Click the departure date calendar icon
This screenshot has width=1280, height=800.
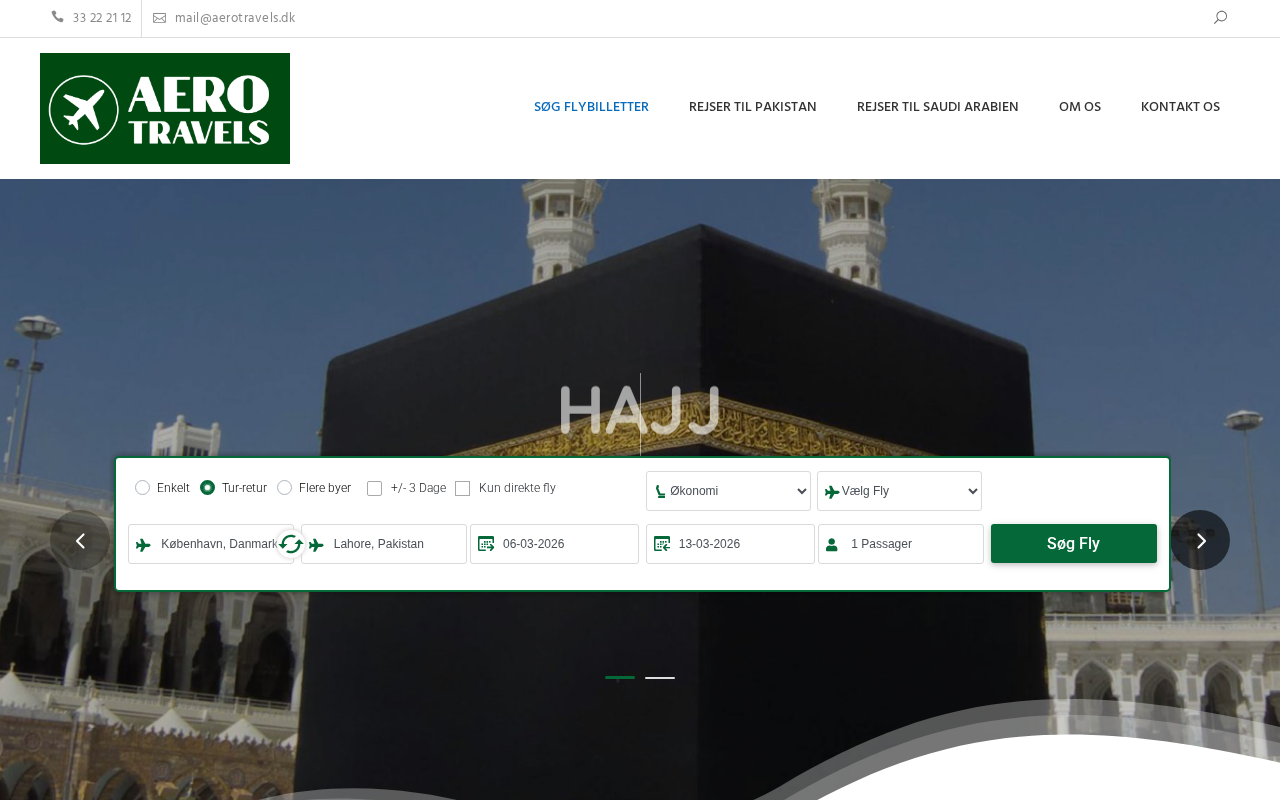click(486, 544)
